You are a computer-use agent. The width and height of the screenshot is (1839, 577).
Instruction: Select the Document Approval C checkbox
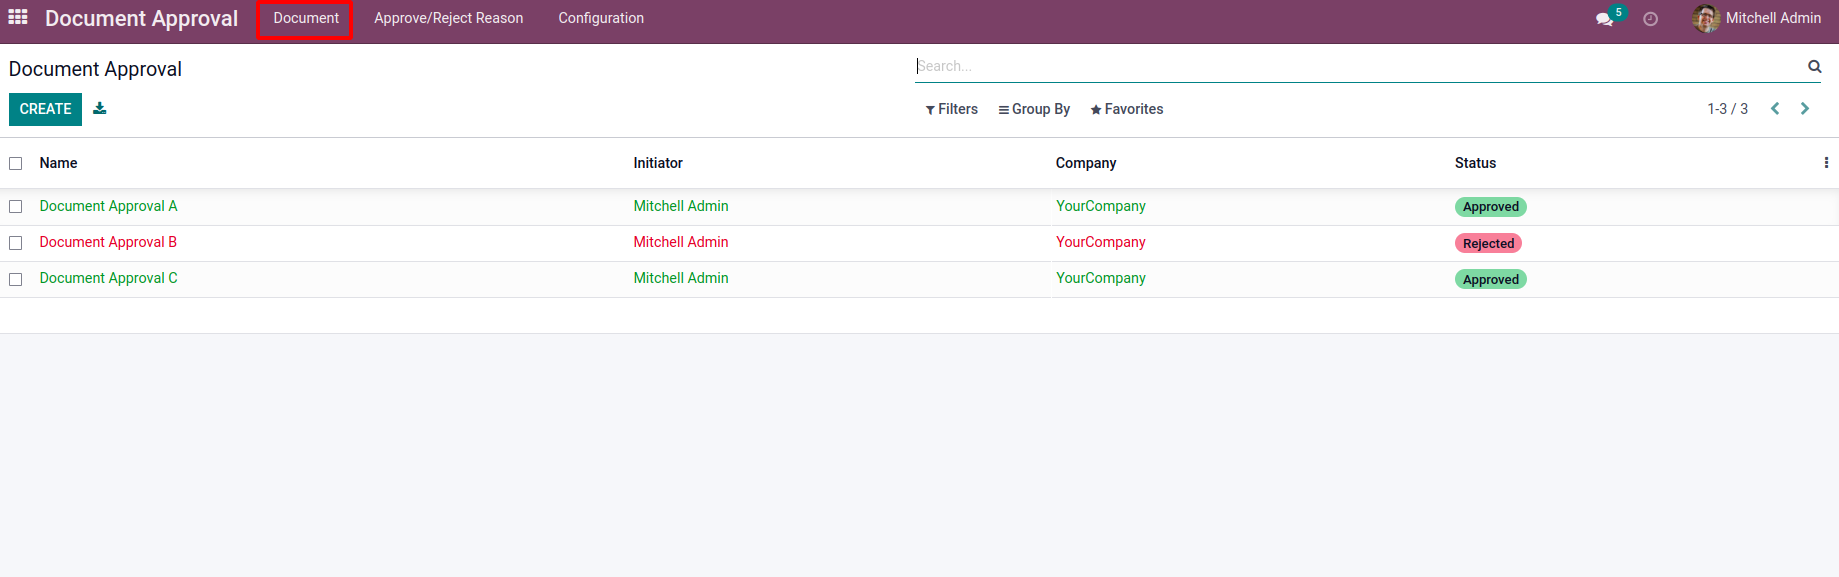point(16,279)
